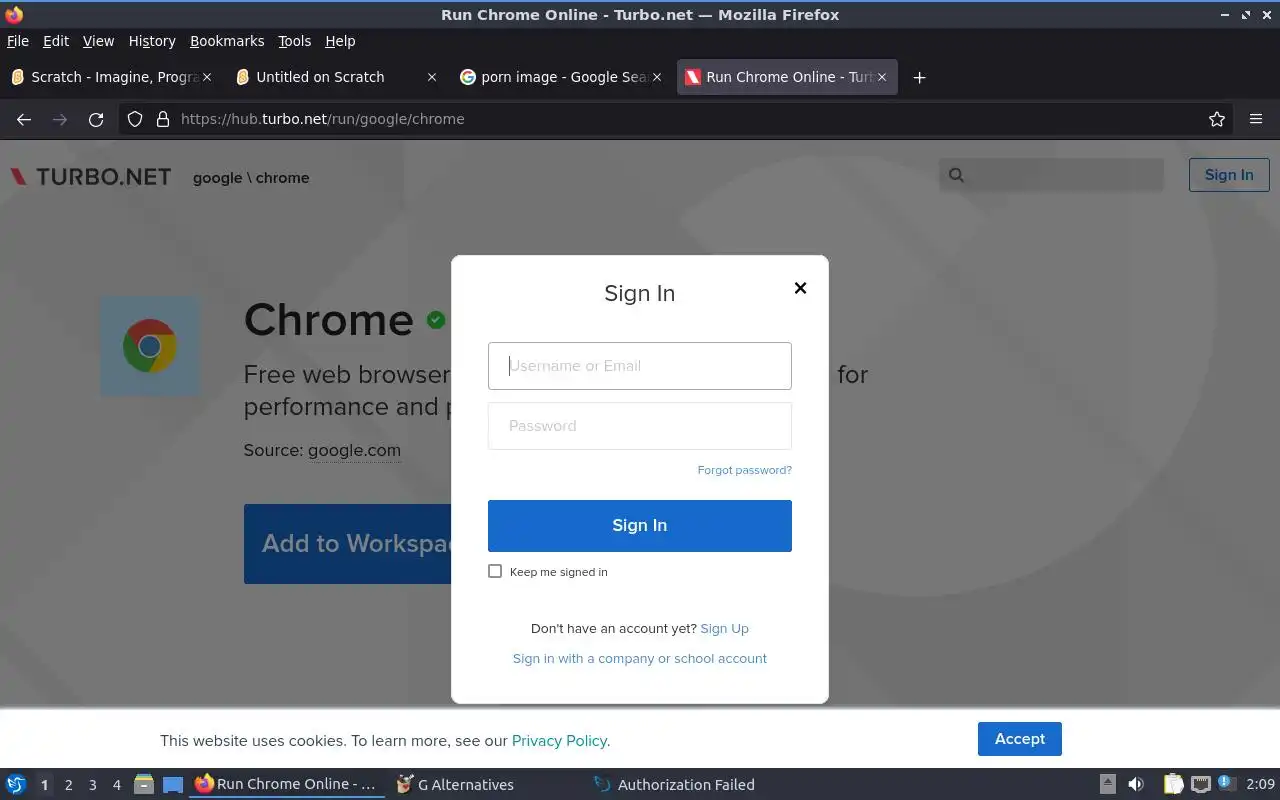Open the Help menu

[x=340, y=41]
